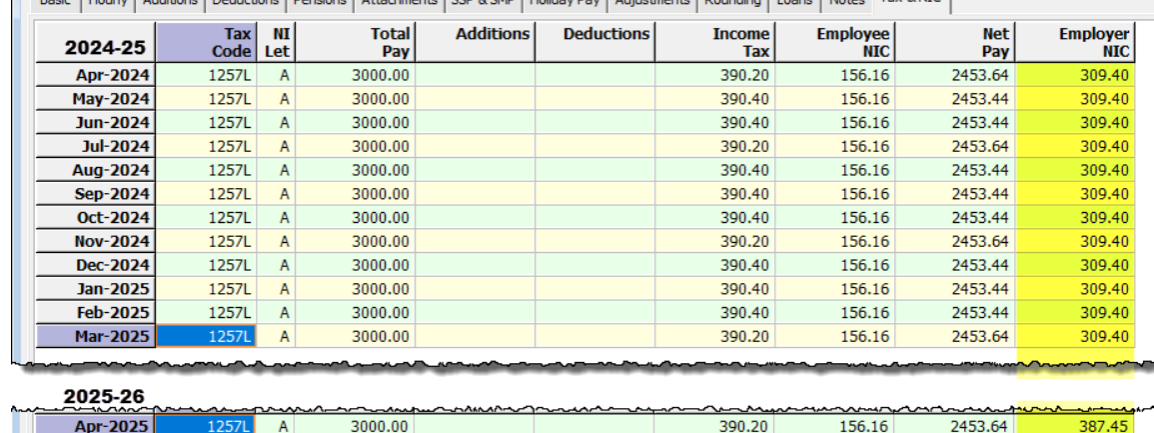Select the Apr-2024 row header
1154x433 pixels.
coord(96,75)
